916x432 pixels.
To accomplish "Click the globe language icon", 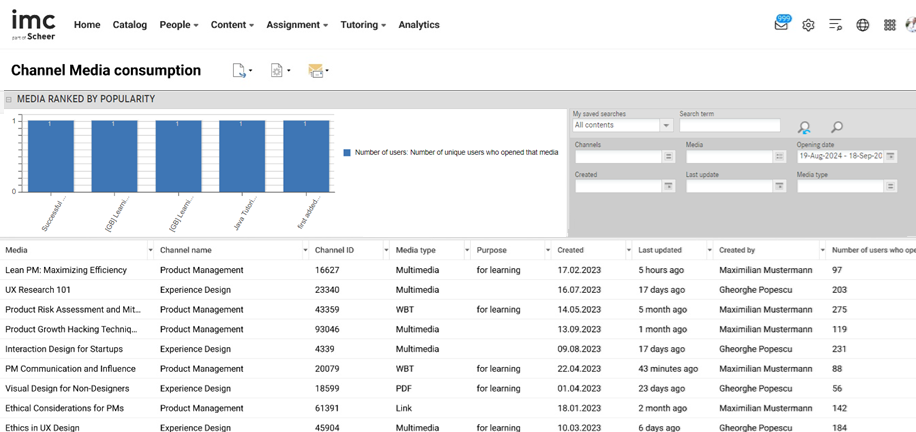I will click(862, 25).
